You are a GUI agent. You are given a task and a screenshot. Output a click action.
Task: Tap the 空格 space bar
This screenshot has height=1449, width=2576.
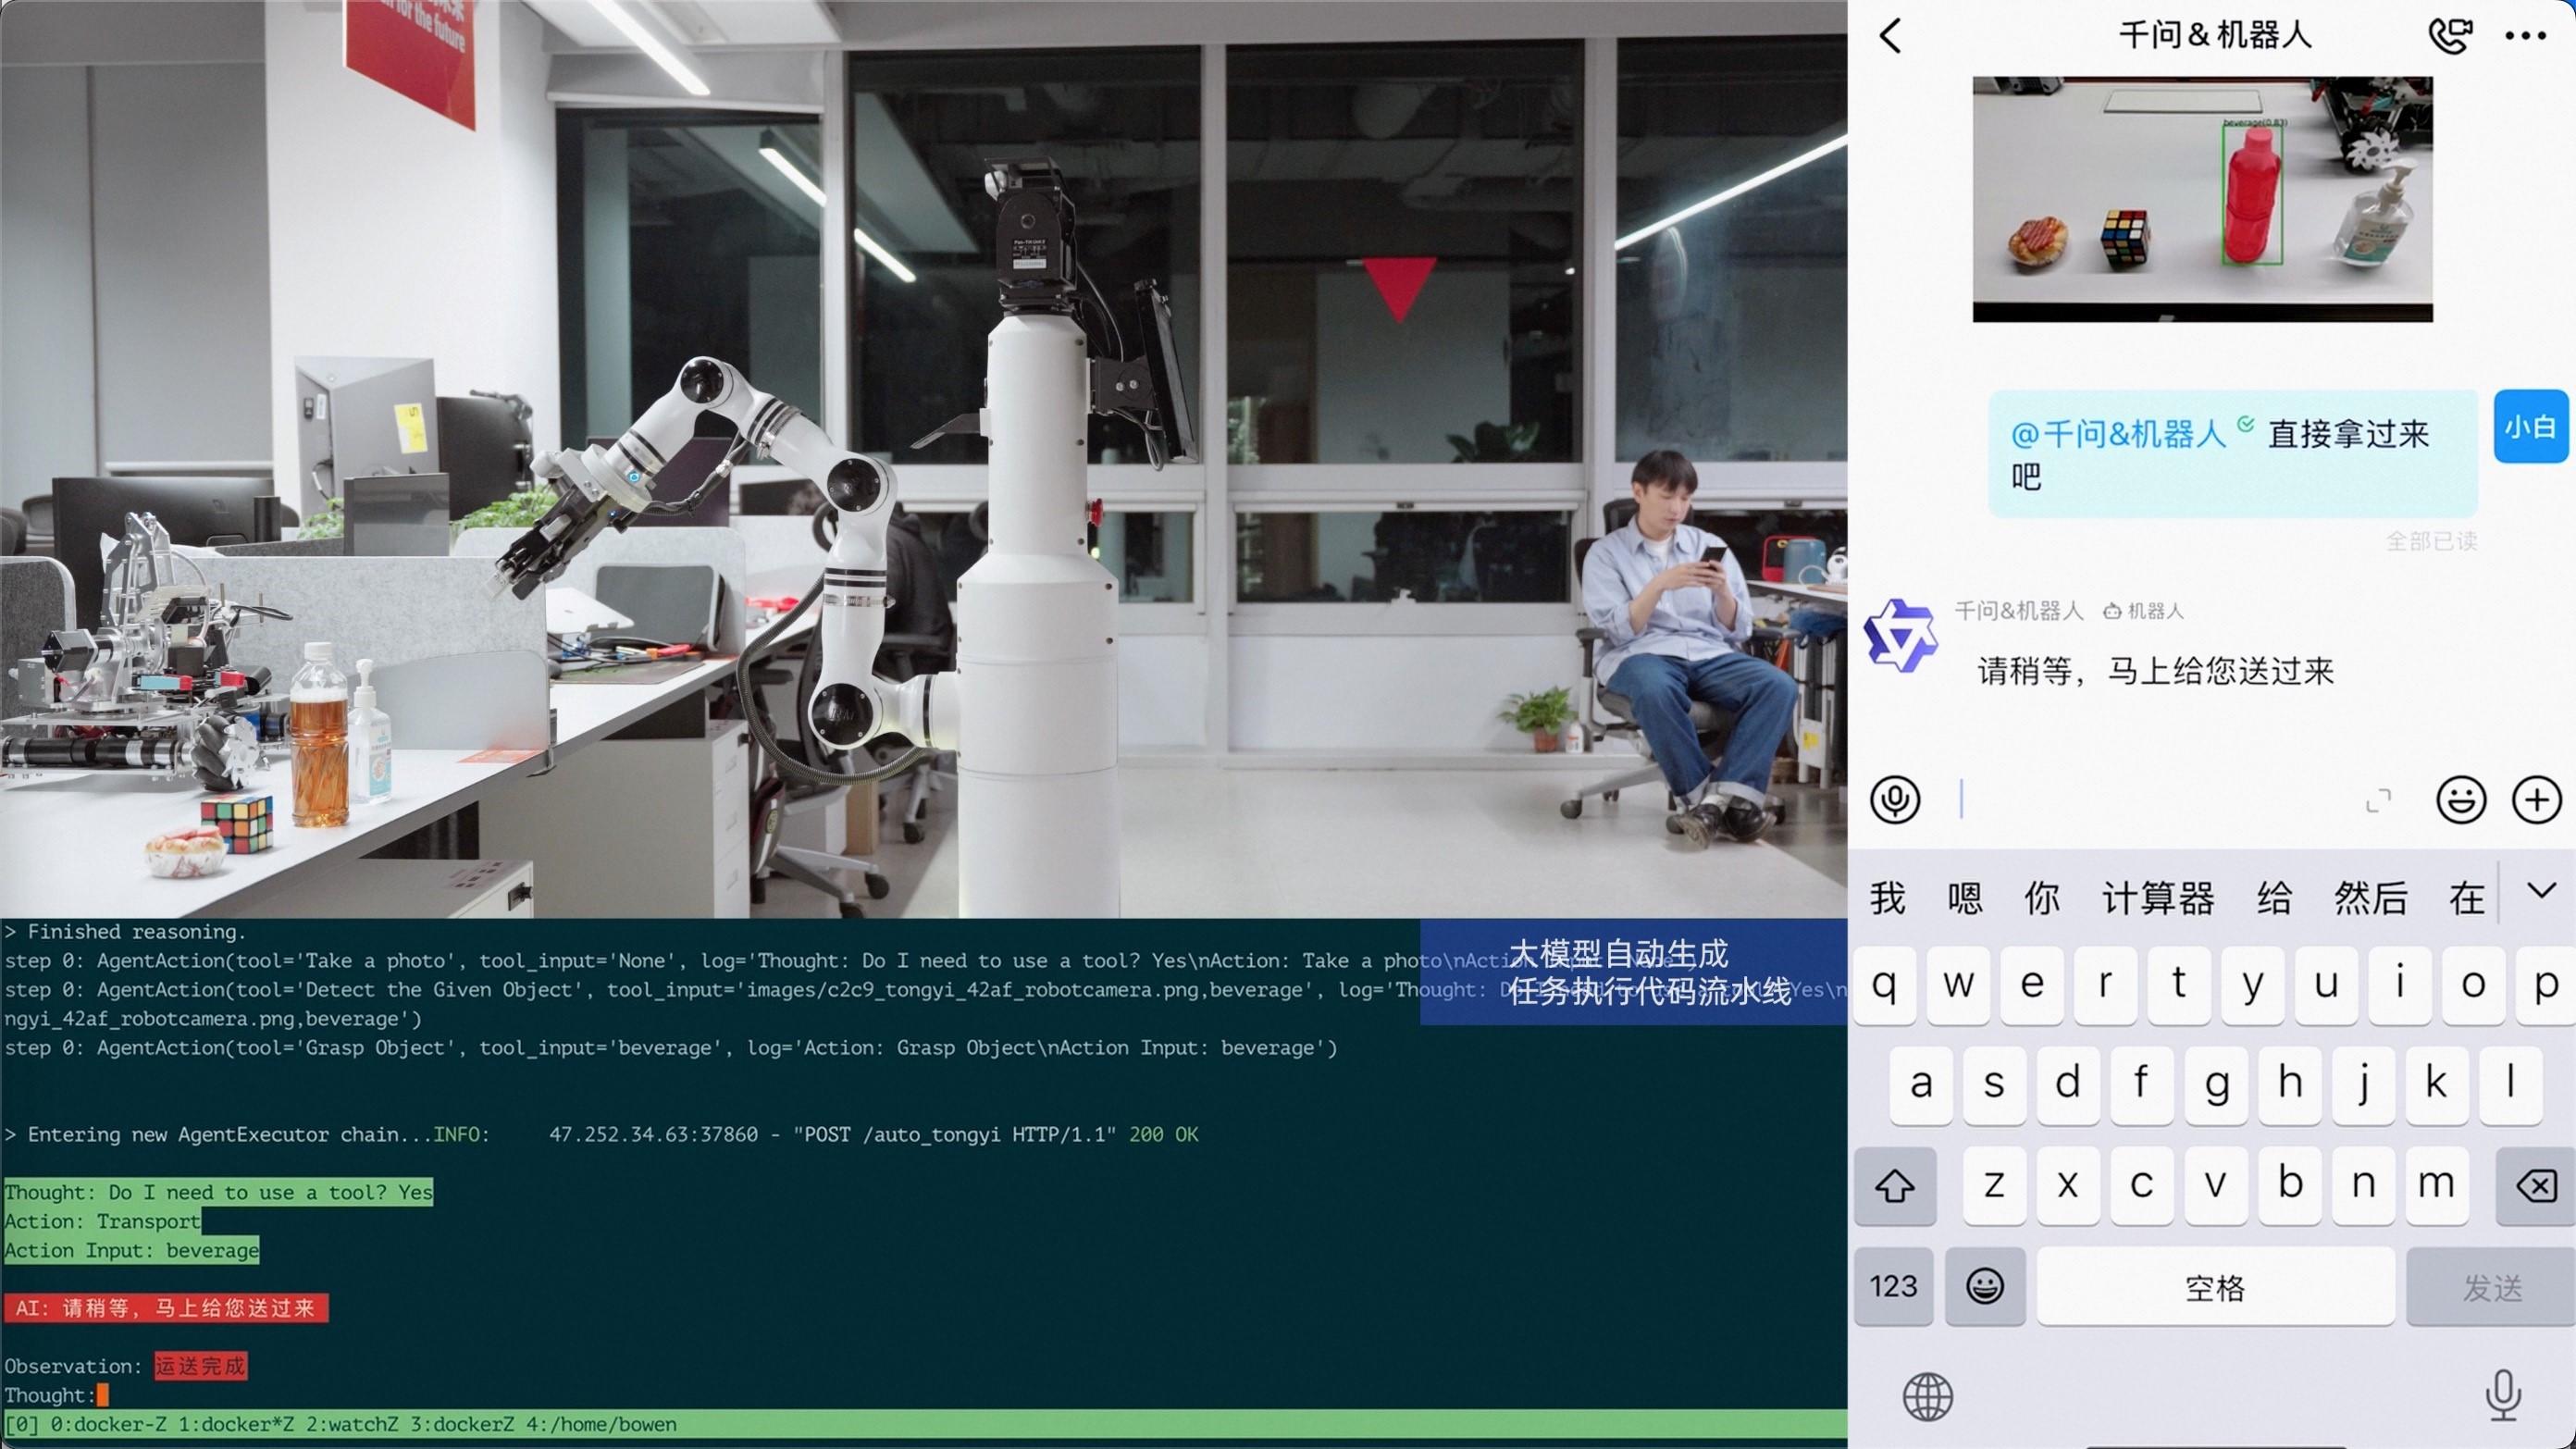pos(2216,1287)
